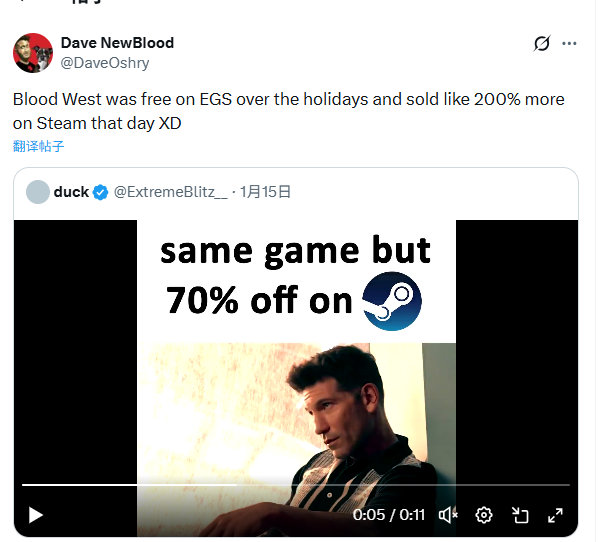Play the video with the play button
The height and width of the screenshot is (542, 598).
(x=35, y=515)
